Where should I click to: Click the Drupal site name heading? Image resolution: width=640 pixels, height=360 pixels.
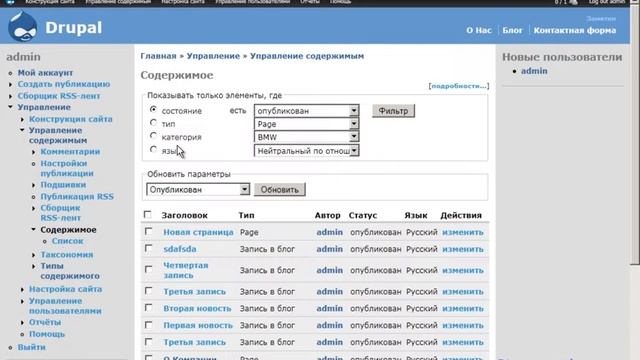tap(73, 28)
